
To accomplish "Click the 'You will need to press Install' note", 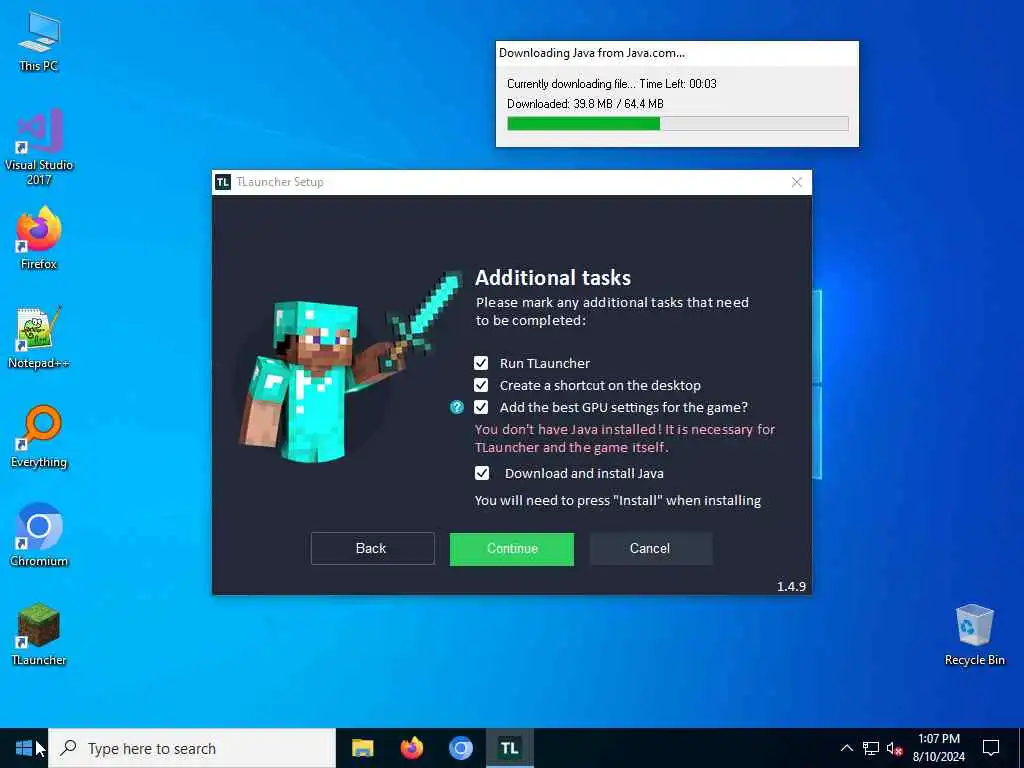I will (618, 501).
